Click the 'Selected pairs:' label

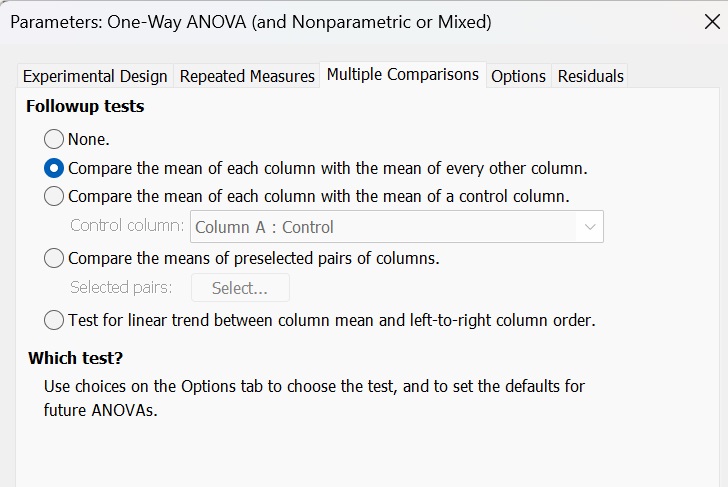coord(121,288)
